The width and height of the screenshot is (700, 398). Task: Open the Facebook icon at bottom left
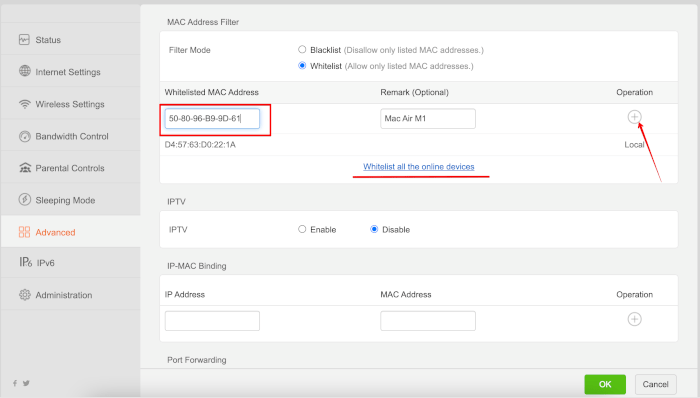click(x=15, y=383)
